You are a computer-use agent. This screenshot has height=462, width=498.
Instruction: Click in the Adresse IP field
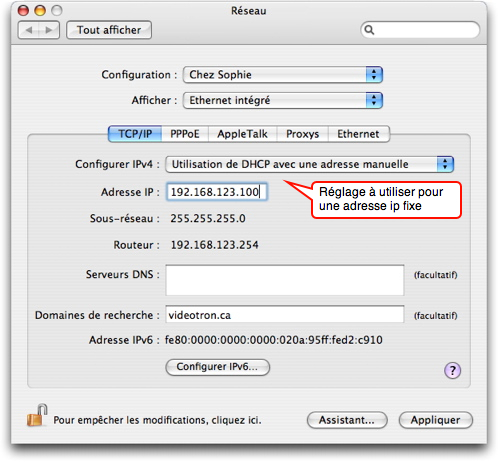tap(217, 192)
